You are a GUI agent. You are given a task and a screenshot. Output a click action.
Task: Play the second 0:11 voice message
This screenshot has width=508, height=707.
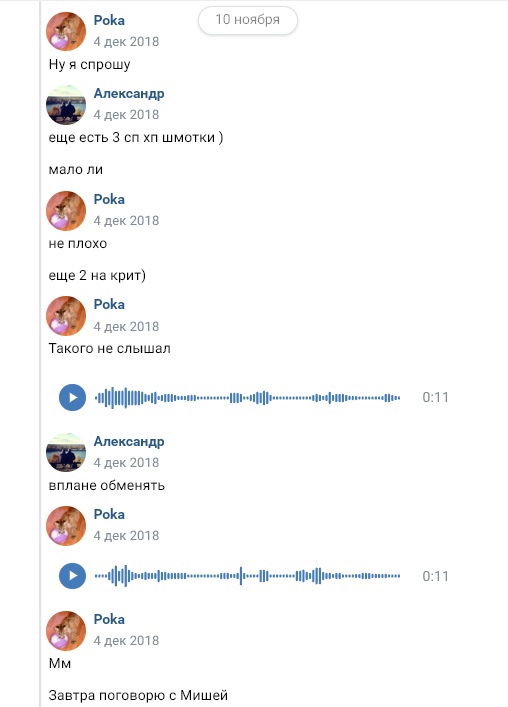click(x=72, y=576)
